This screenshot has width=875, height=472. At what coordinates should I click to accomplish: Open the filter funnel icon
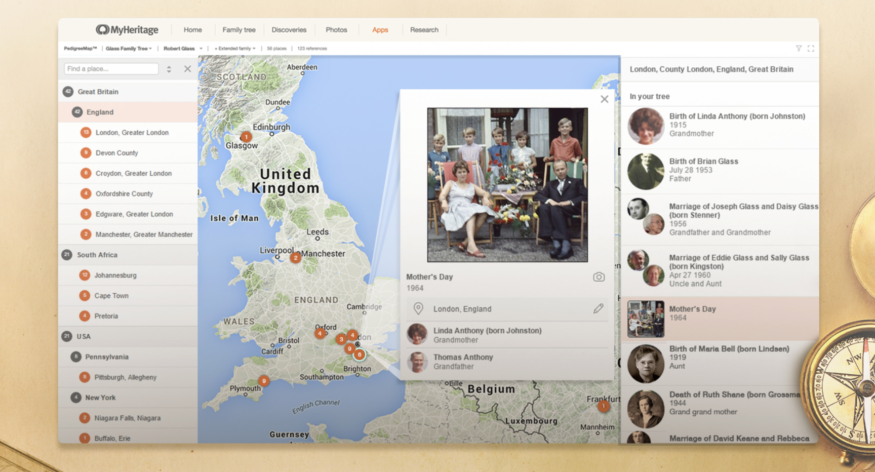(x=799, y=49)
